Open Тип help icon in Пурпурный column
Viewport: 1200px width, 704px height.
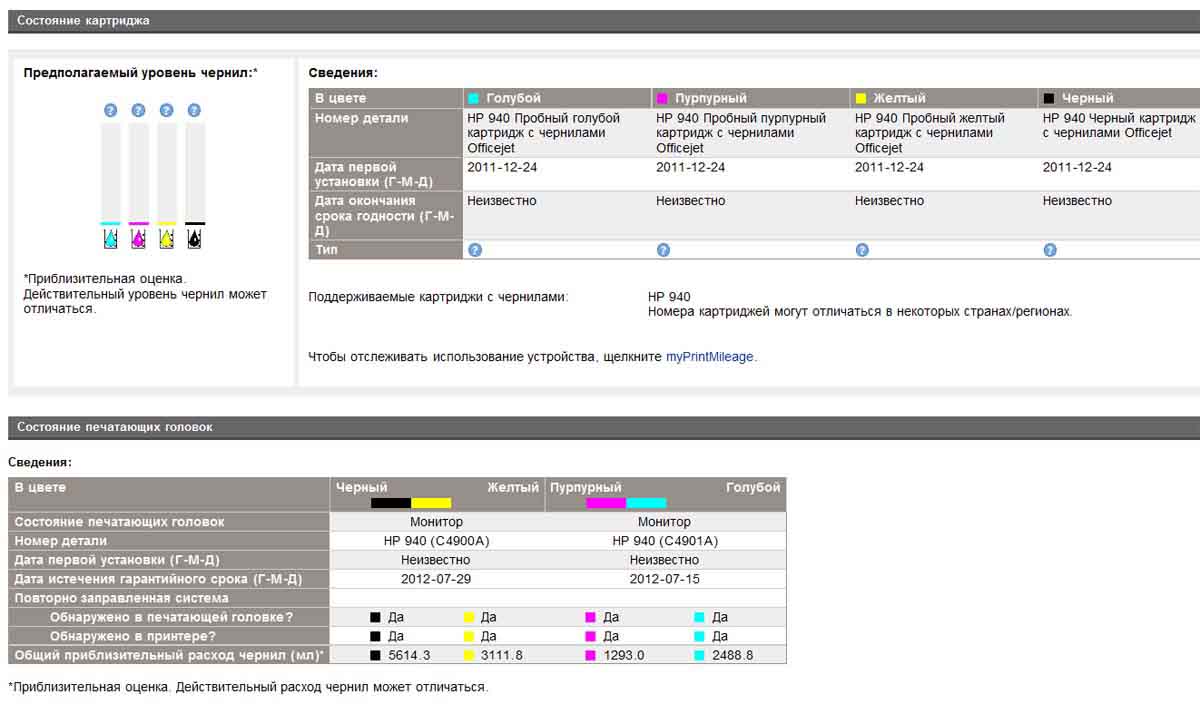(663, 250)
